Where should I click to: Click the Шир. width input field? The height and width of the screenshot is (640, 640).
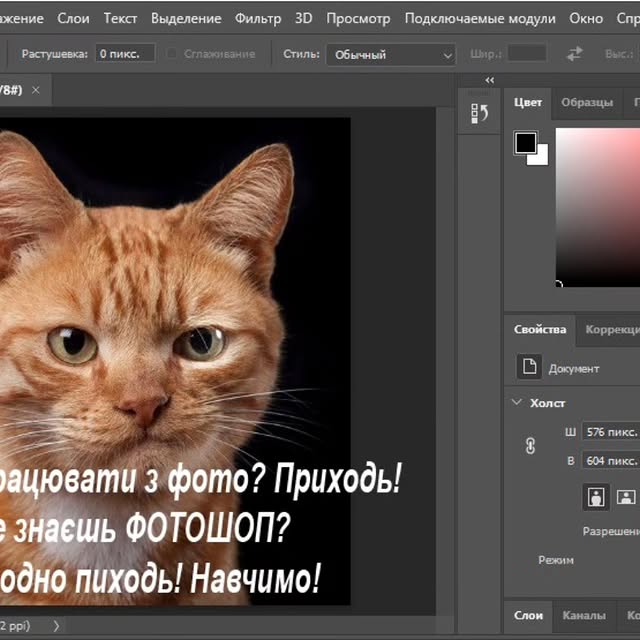pos(527,53)
